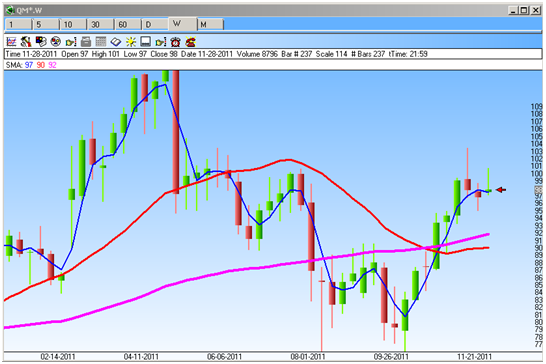Switch to the 60 minute tab
Image resolution: width=546 pixels, height=364 pixels.
click(128, 24)
